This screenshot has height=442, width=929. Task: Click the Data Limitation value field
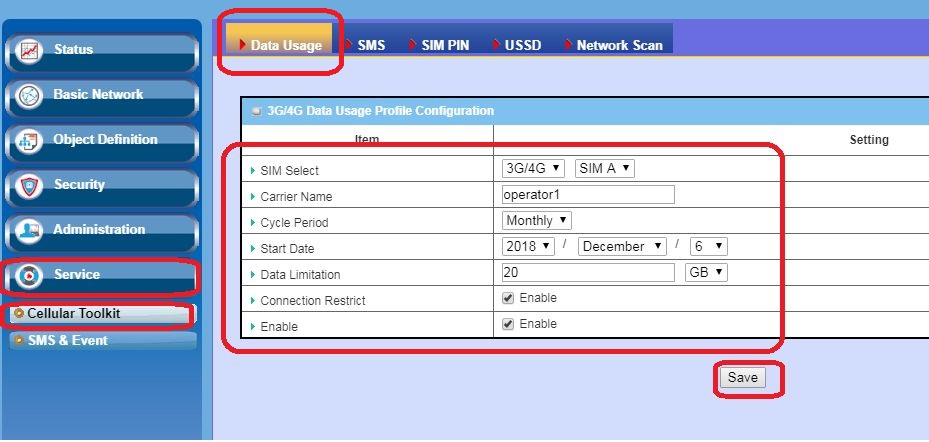coord(588,273)
